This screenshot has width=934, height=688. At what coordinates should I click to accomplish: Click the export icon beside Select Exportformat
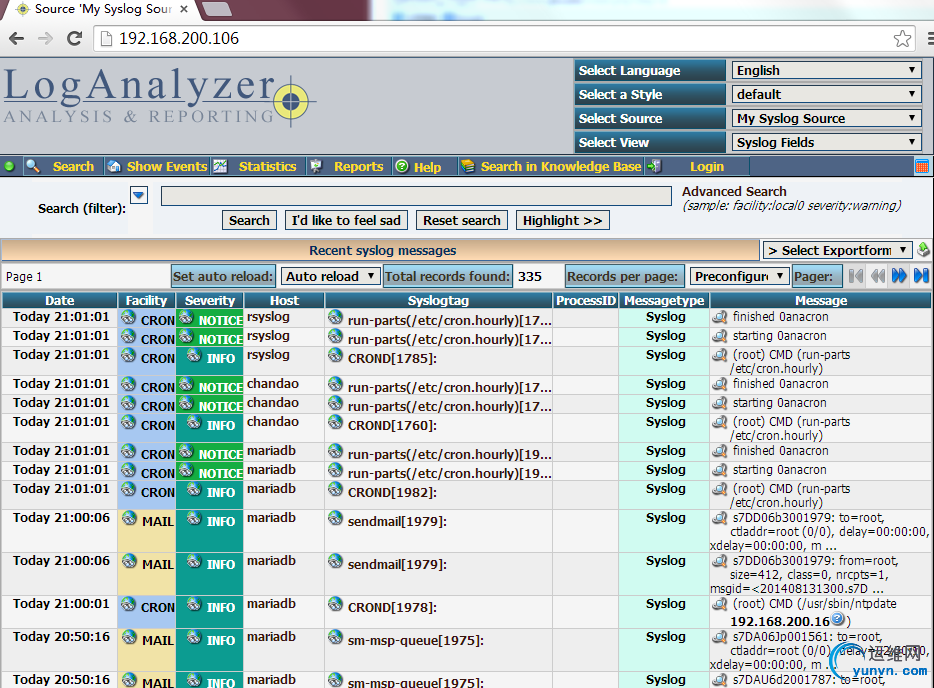click(x=923, y=250)
